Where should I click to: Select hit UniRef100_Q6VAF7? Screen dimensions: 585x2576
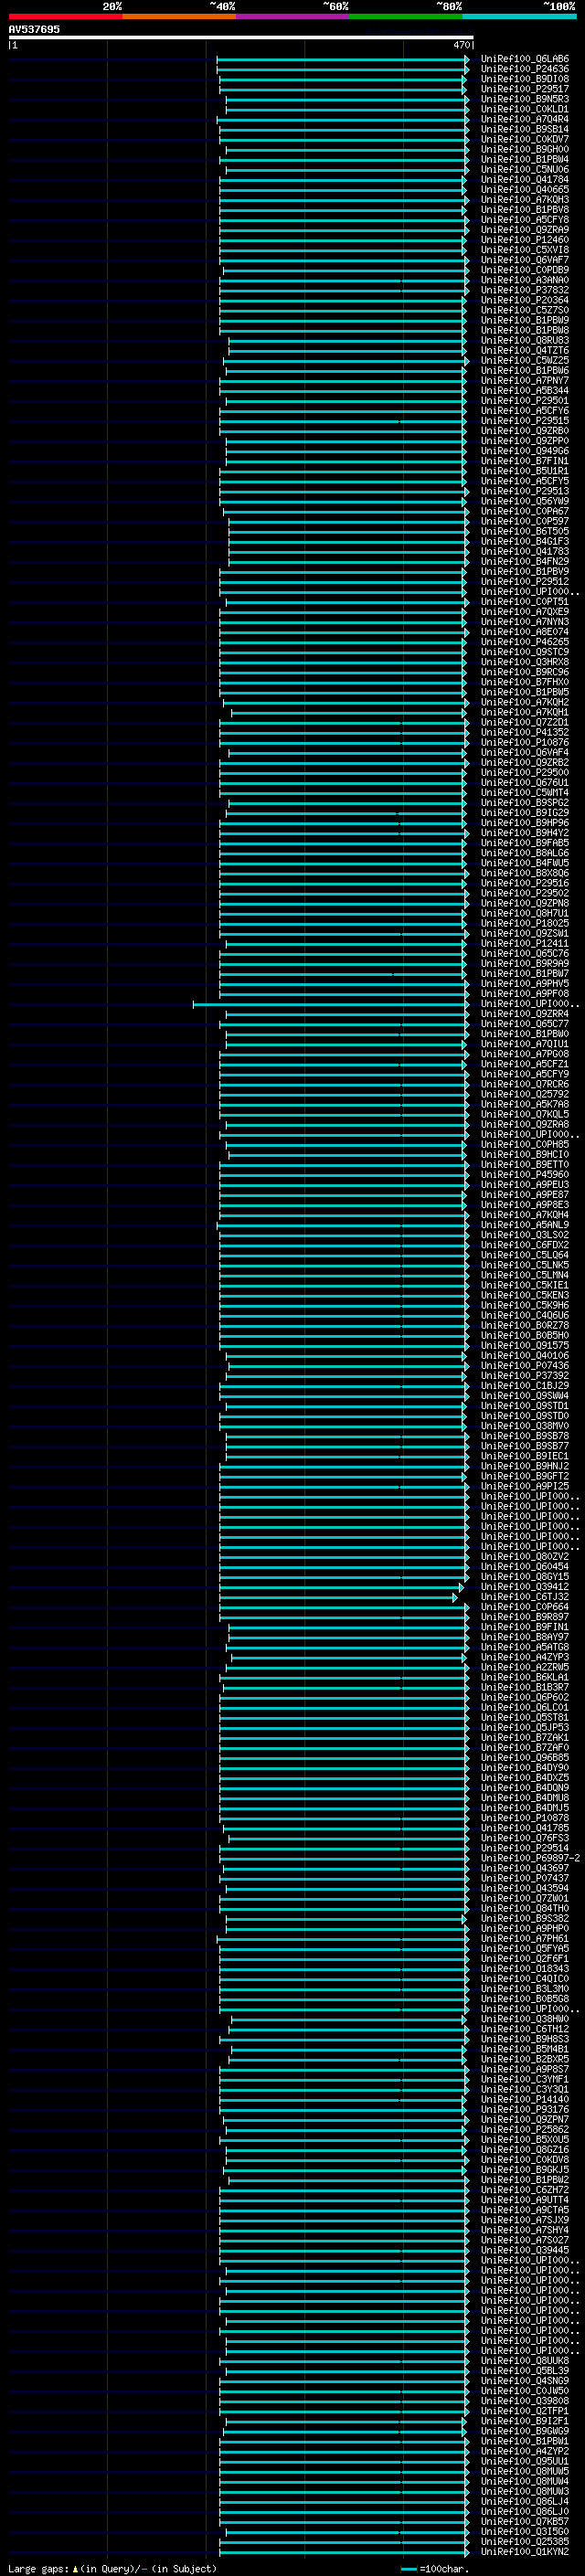pyautogui.click(x=525, y=260)
